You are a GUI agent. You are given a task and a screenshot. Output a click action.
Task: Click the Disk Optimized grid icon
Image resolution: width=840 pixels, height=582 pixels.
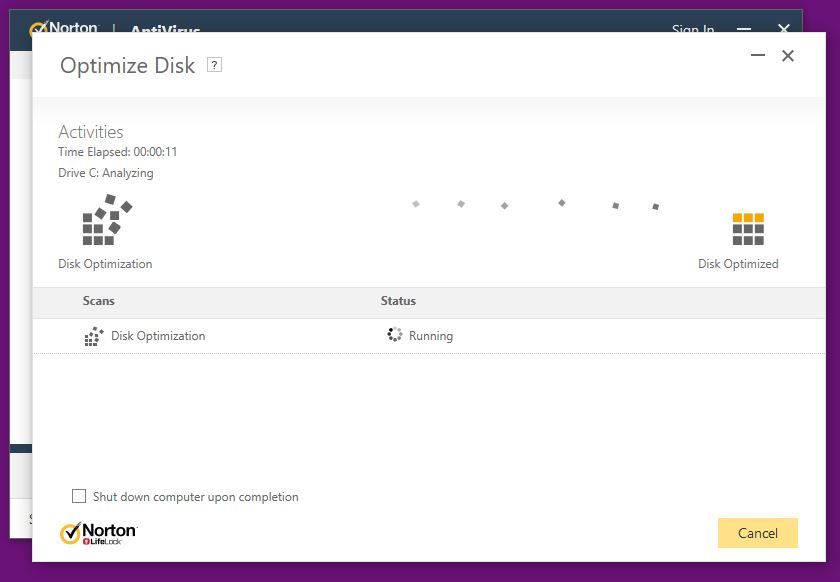point(748,229)
